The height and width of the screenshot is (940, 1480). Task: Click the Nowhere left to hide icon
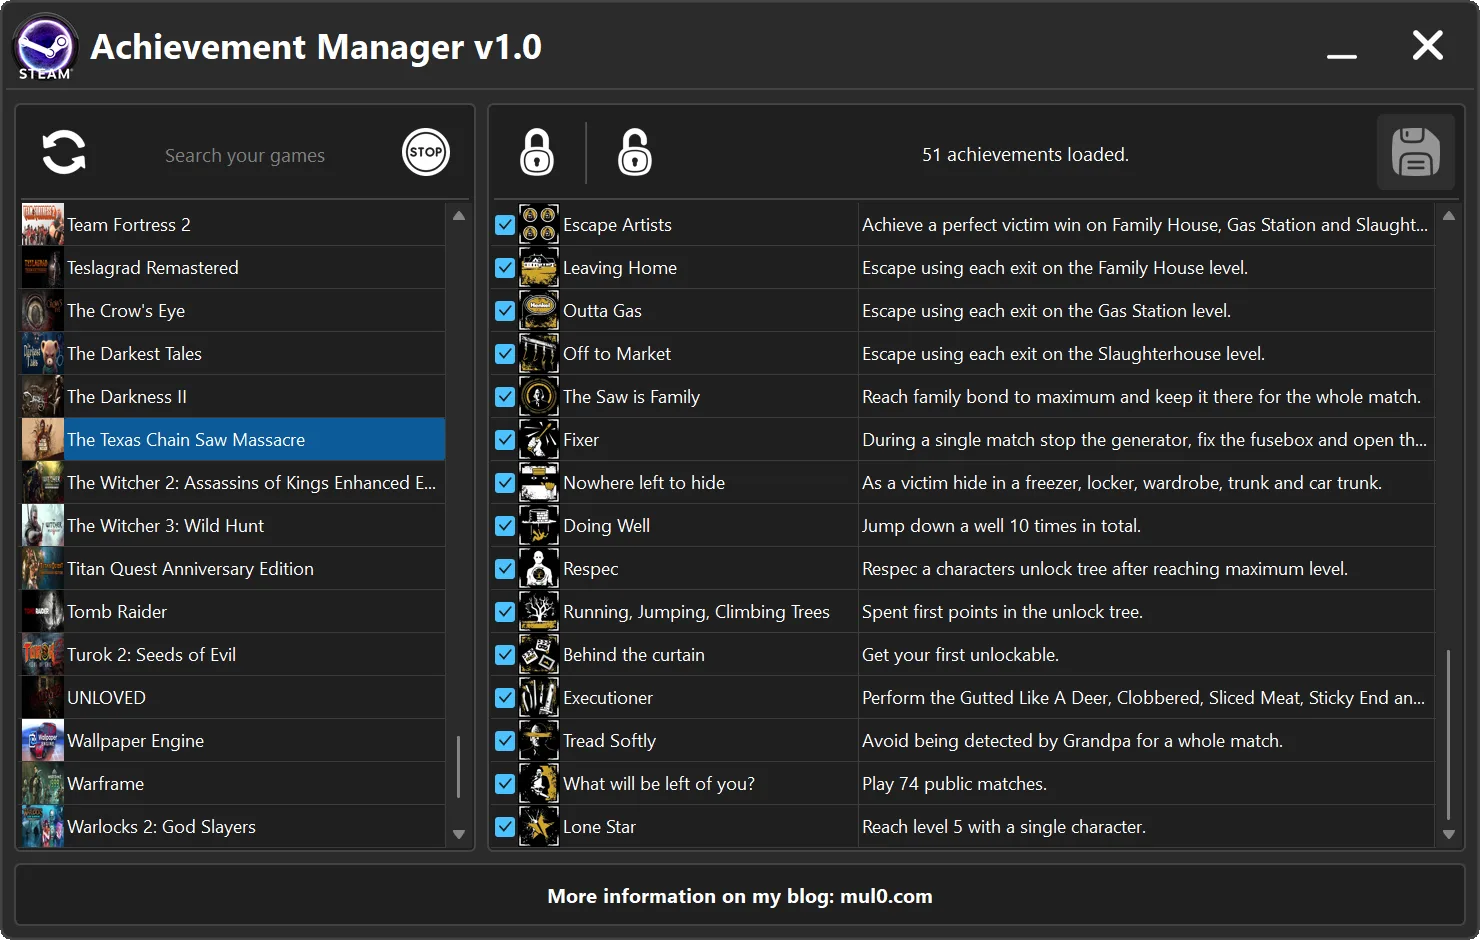tap(539, 482)
